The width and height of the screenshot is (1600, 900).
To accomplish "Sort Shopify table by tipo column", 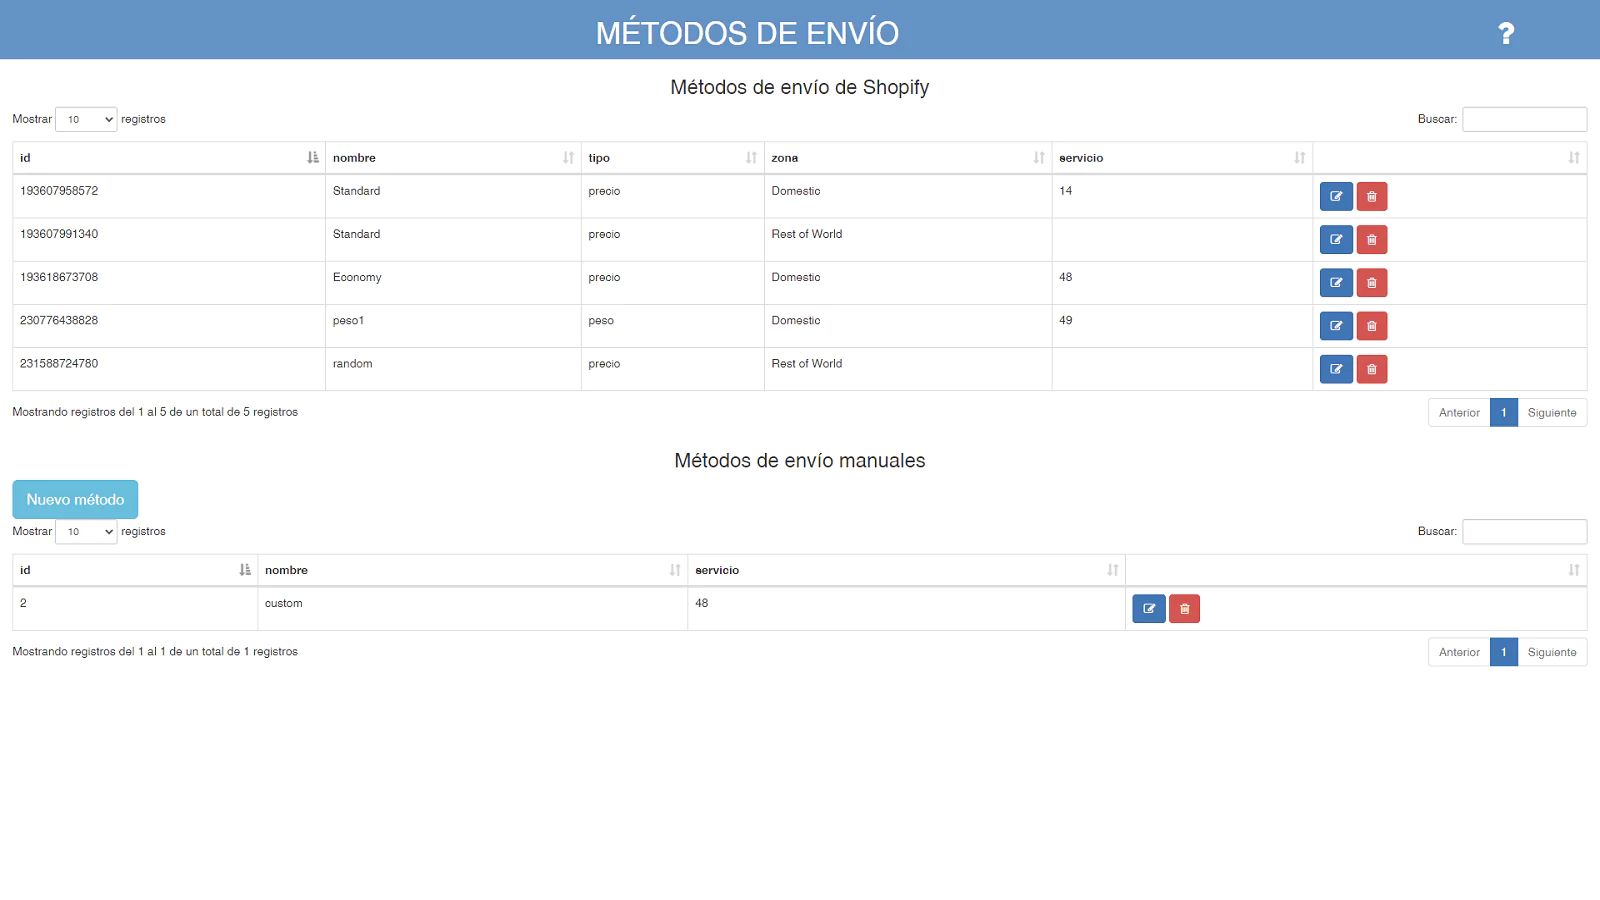I will click(x=672, y=158).
